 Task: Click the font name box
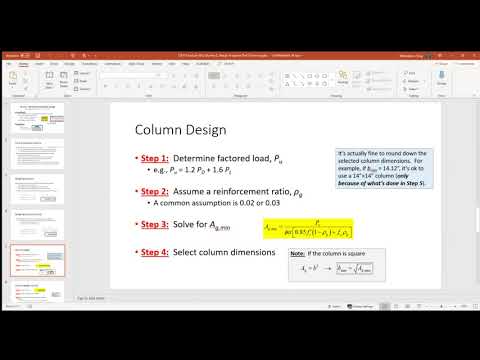[x=128, y=76]
